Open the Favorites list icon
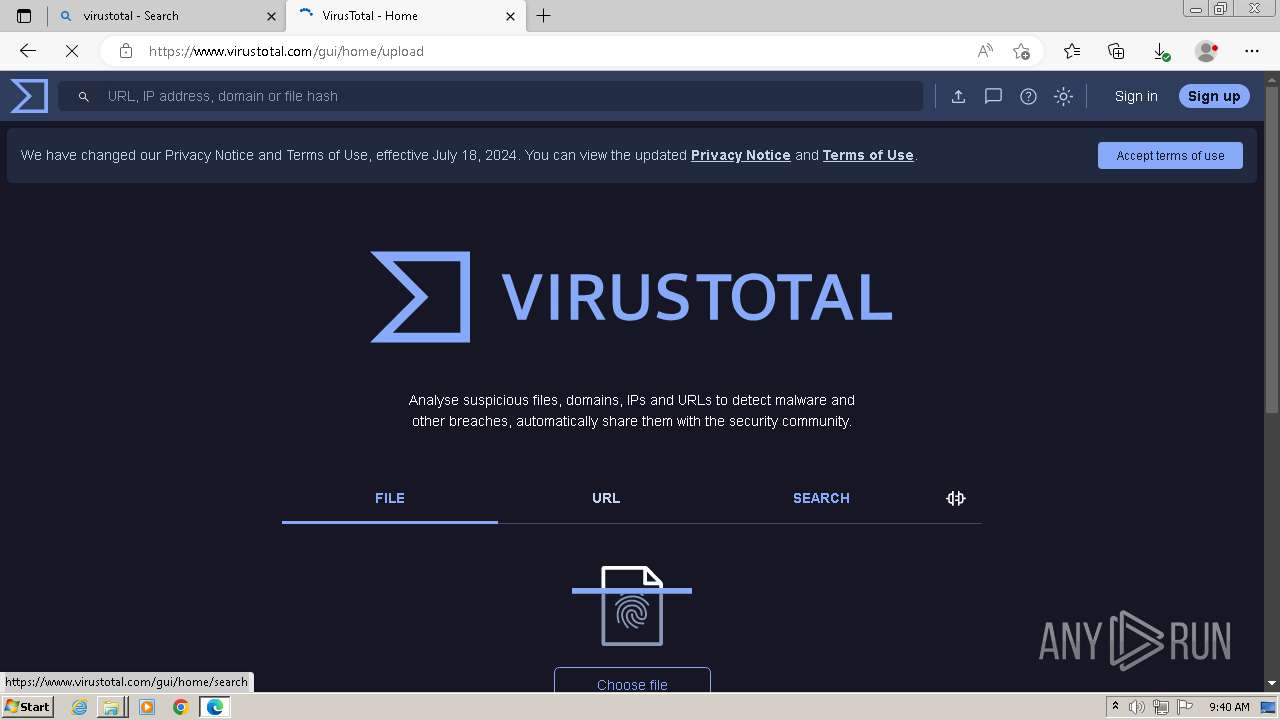 (1072, 51)
